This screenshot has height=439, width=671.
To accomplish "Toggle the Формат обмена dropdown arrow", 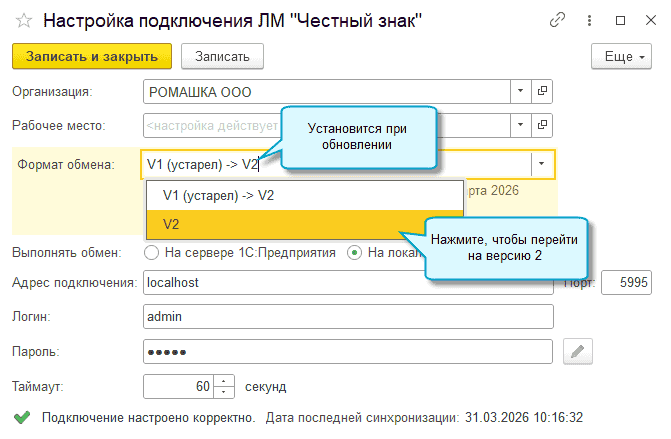I will [x=541, y=164].
